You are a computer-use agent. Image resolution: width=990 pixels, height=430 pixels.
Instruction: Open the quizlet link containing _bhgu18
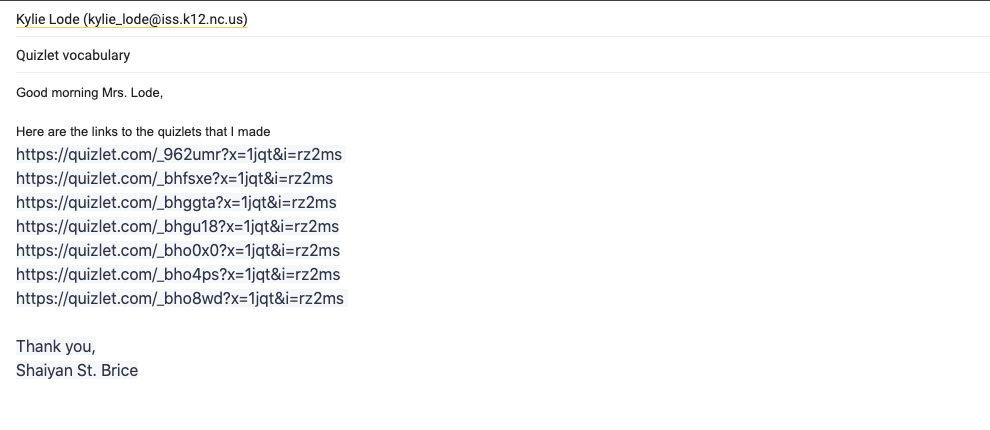click(178, 227)
